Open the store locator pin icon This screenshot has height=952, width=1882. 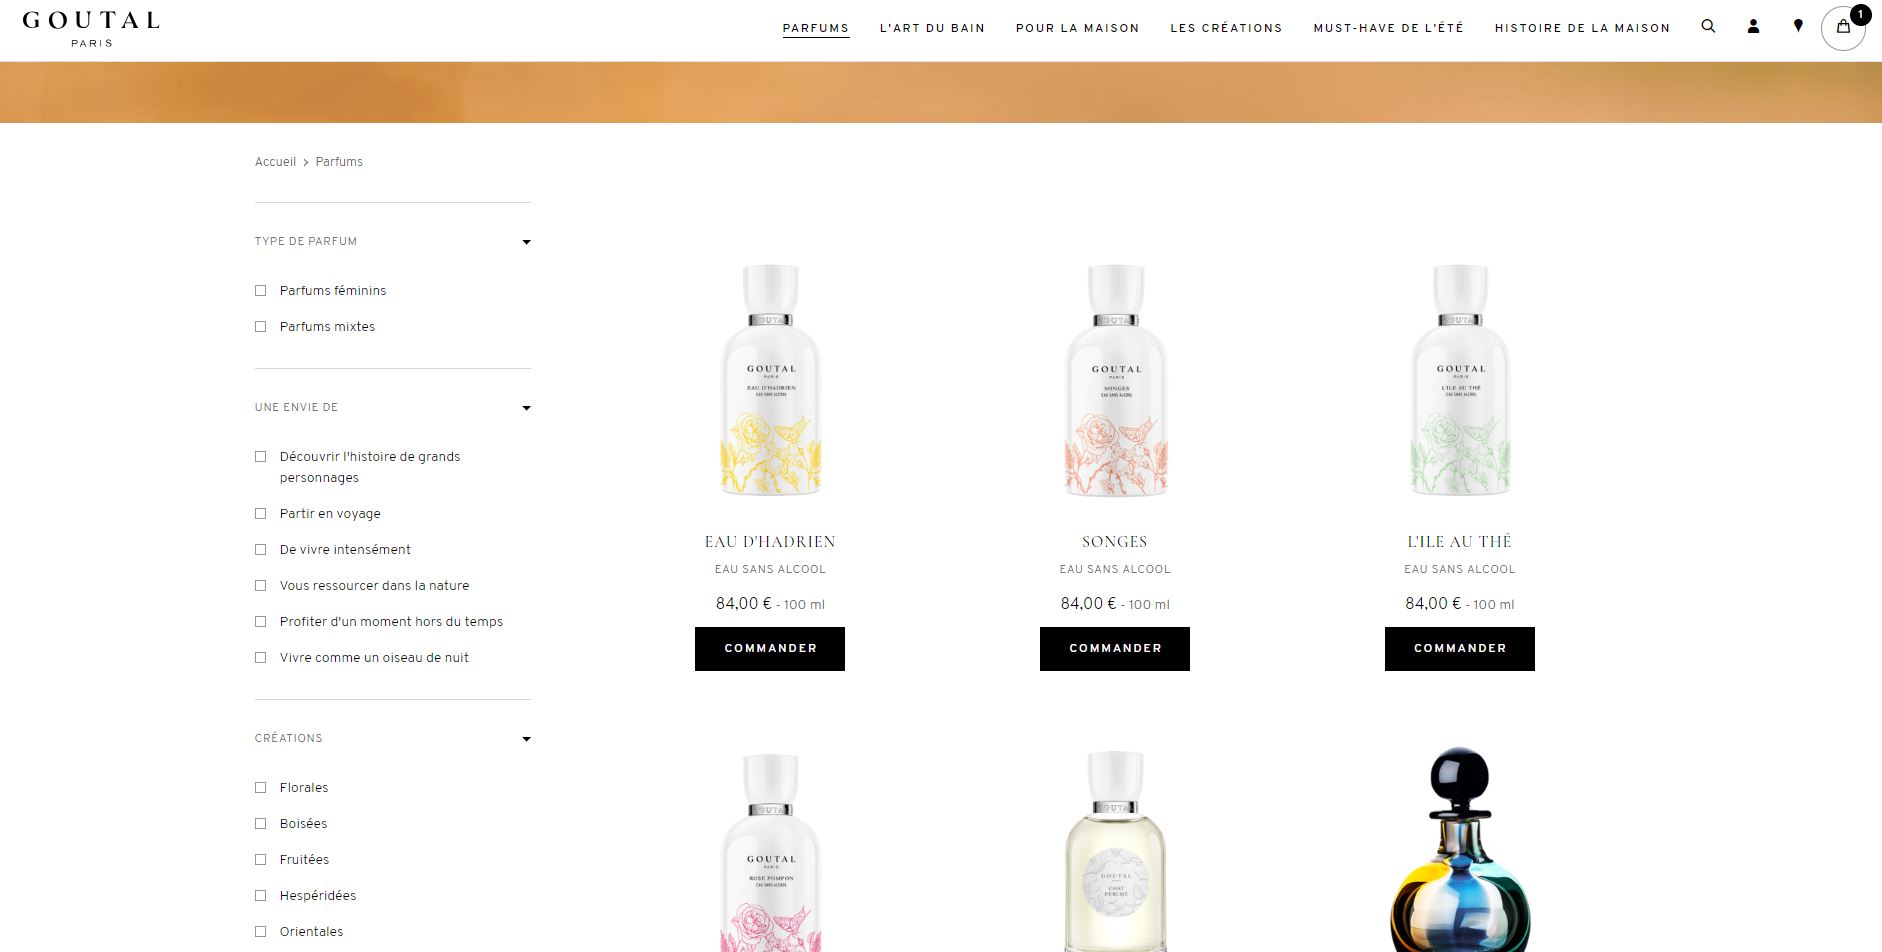(1798, 27)
